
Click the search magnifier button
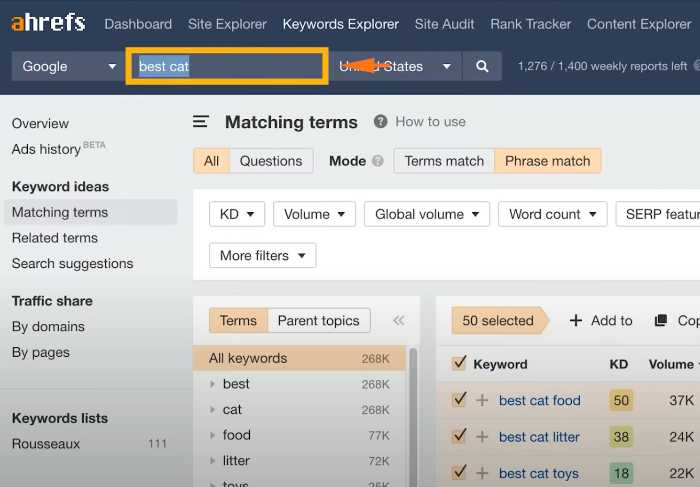point(482,66)
